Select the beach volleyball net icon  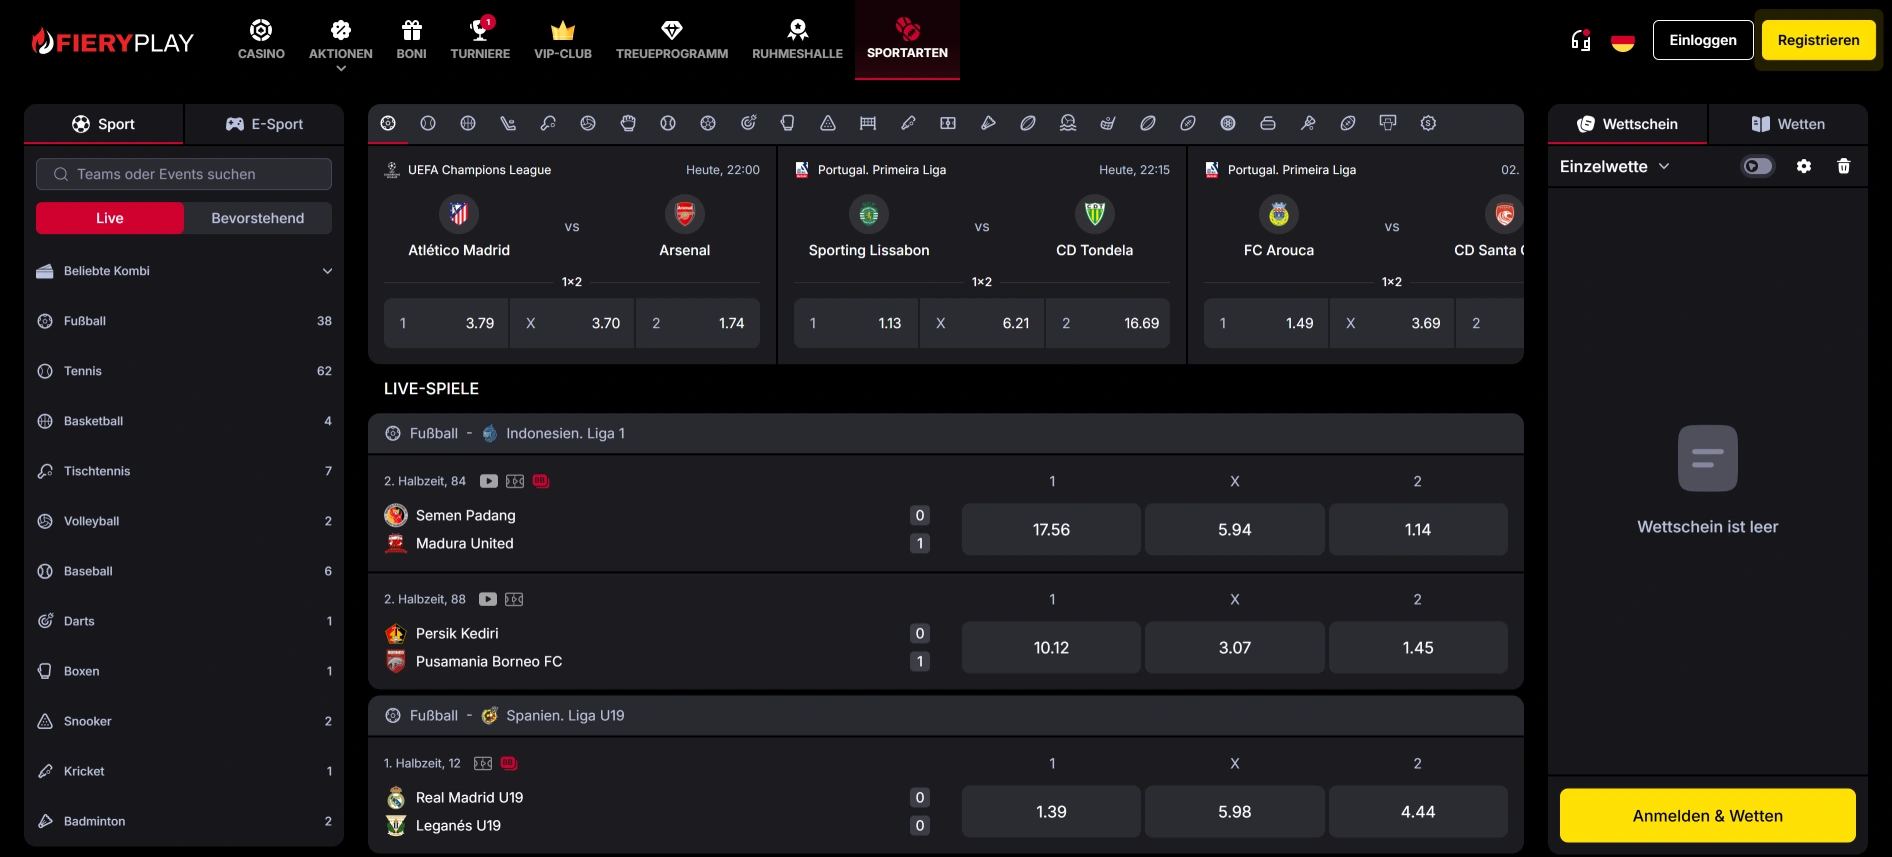click(868, 123)
